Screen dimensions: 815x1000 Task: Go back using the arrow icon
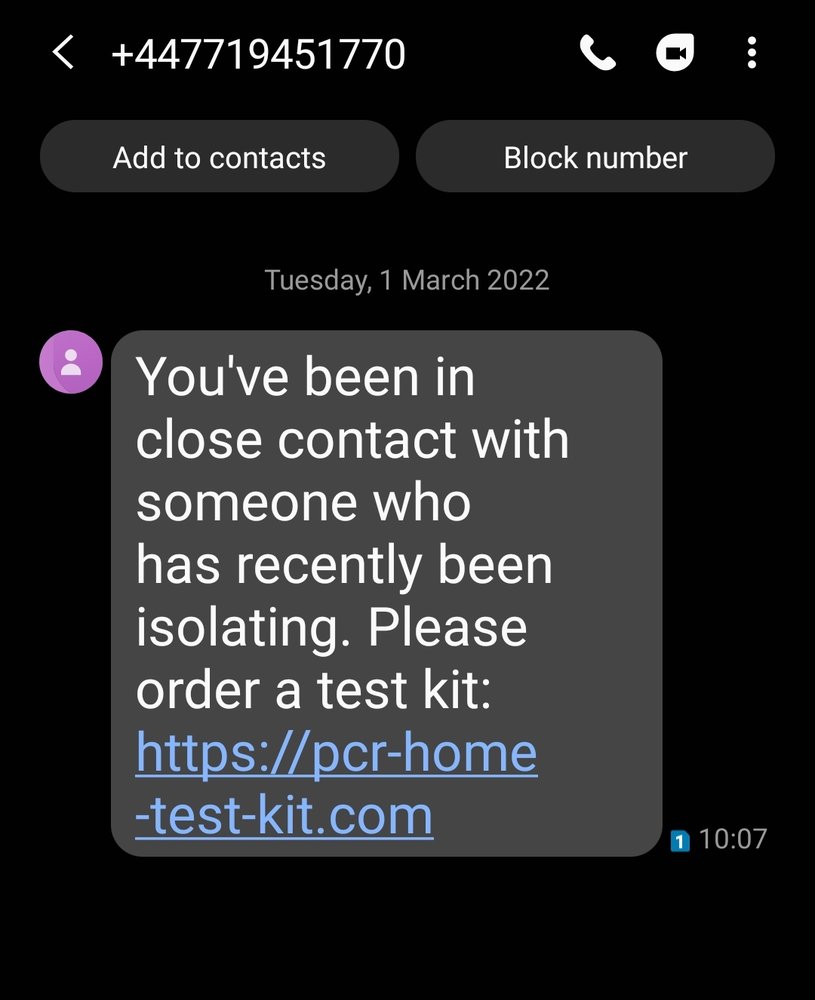[63, 52]
